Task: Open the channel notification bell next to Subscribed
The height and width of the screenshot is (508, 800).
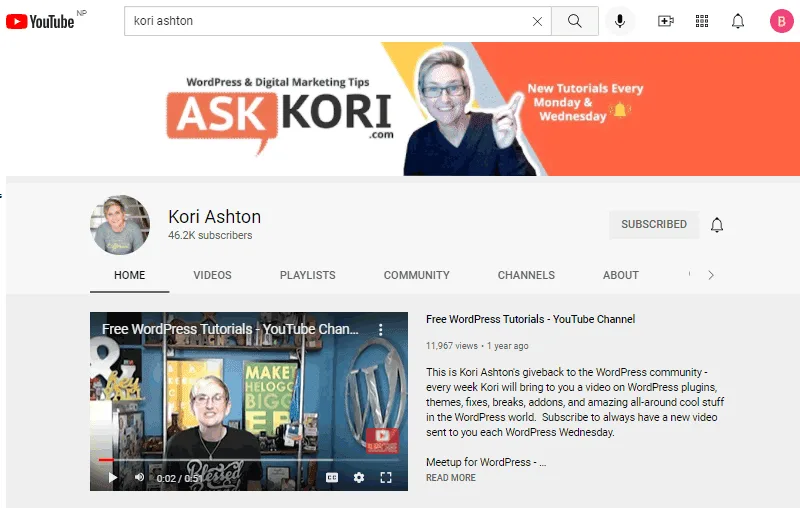Action: coord(717,225)
